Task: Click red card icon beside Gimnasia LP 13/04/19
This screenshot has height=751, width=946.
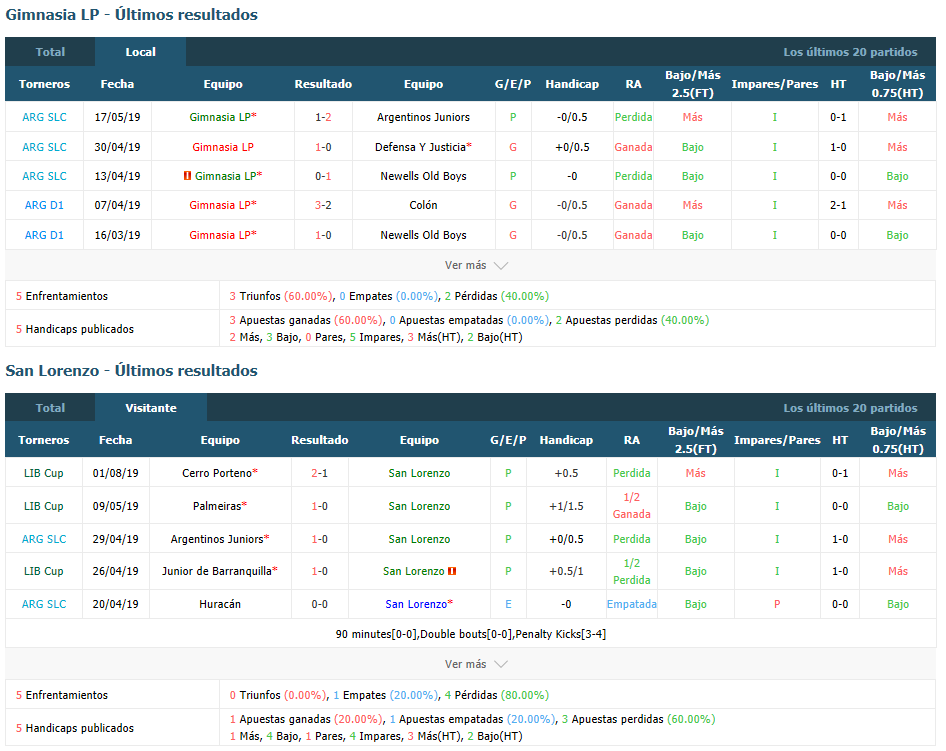Action: (x=187, y=176)
